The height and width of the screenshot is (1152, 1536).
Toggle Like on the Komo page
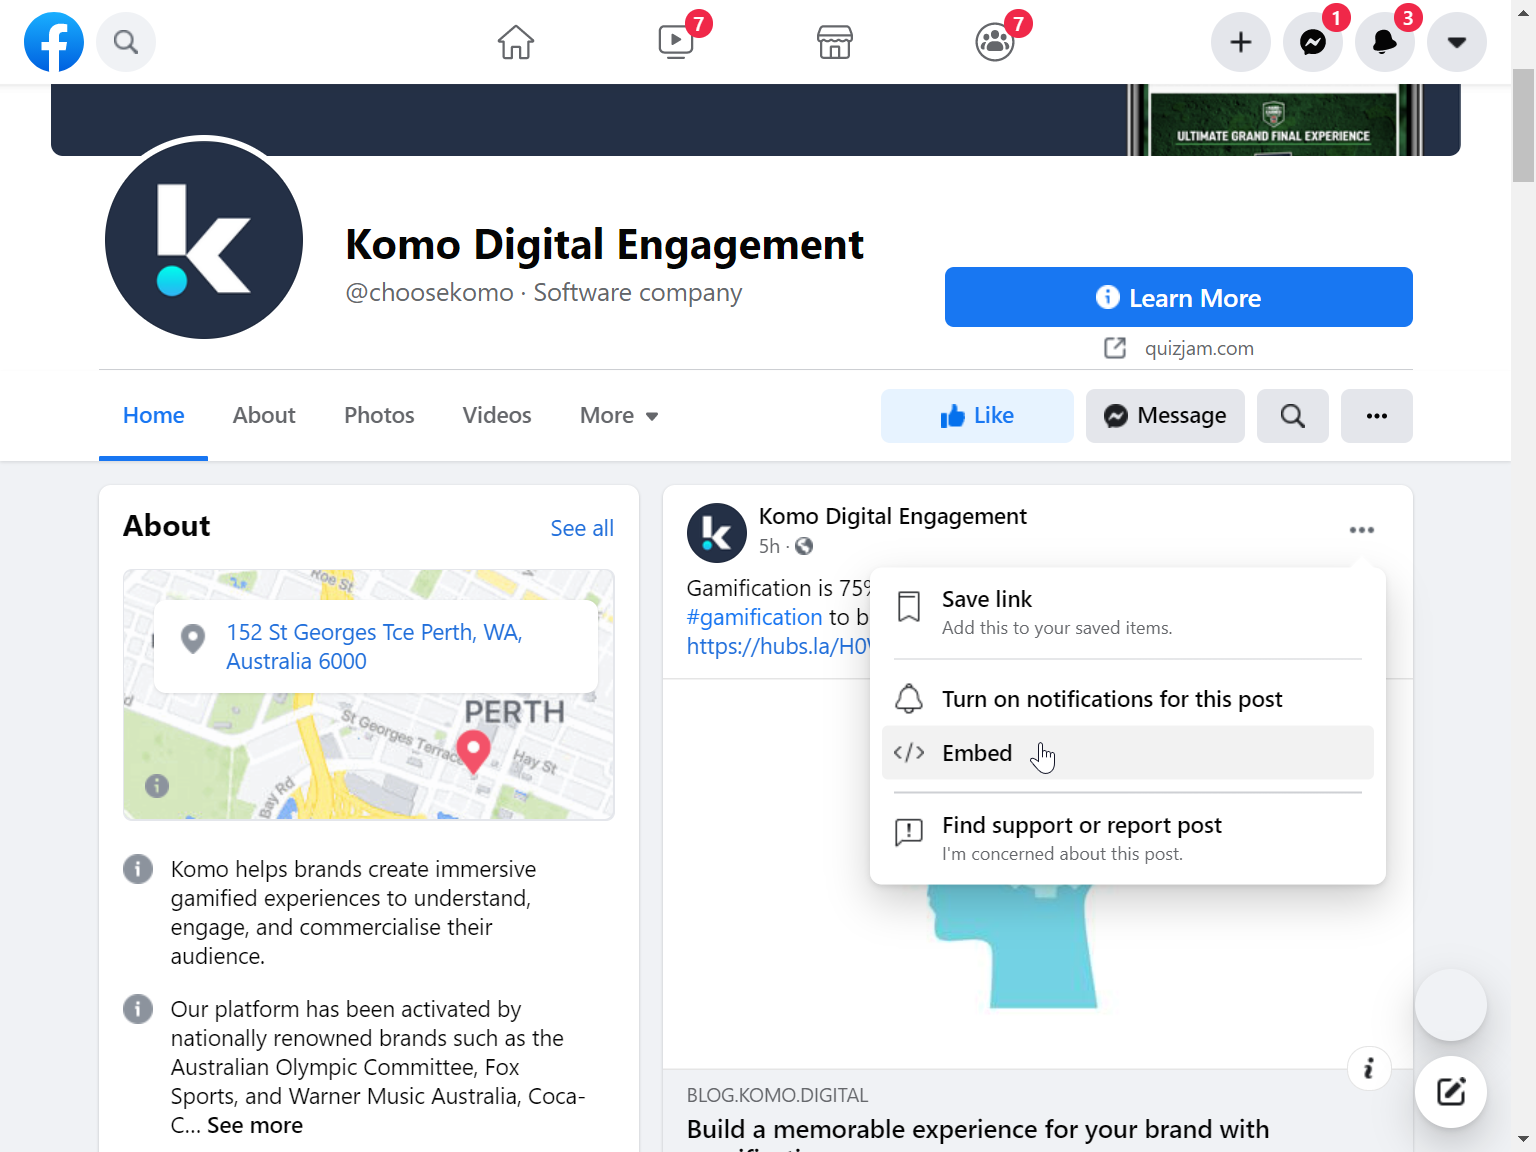pyautogui.click(x=977, y=416)
